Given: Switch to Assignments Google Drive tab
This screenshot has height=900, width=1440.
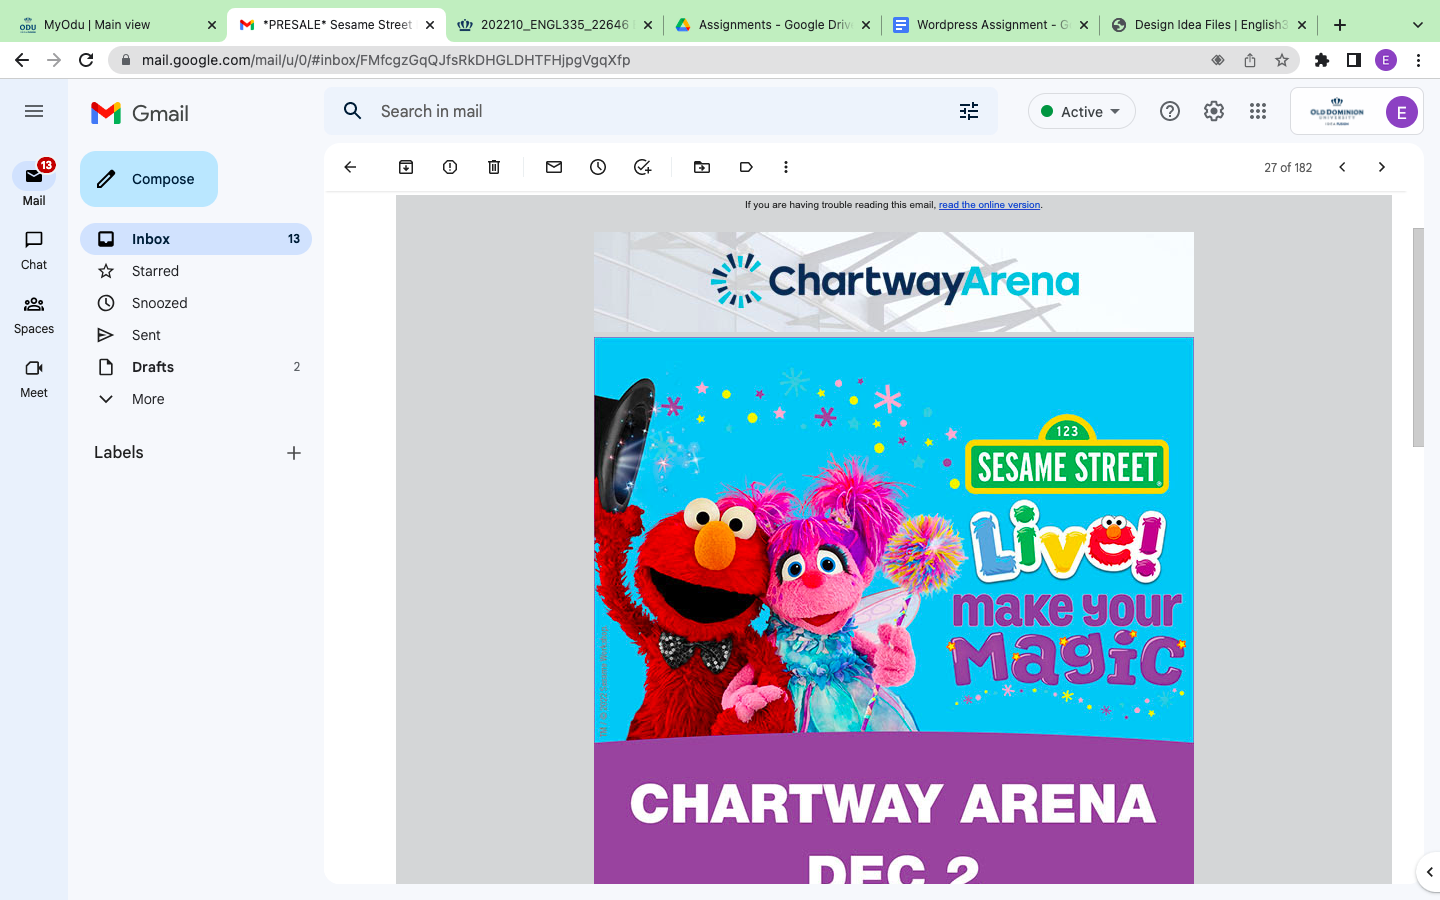Looking at the screenshot, I should pyautogui.click(x=772, y=25).
